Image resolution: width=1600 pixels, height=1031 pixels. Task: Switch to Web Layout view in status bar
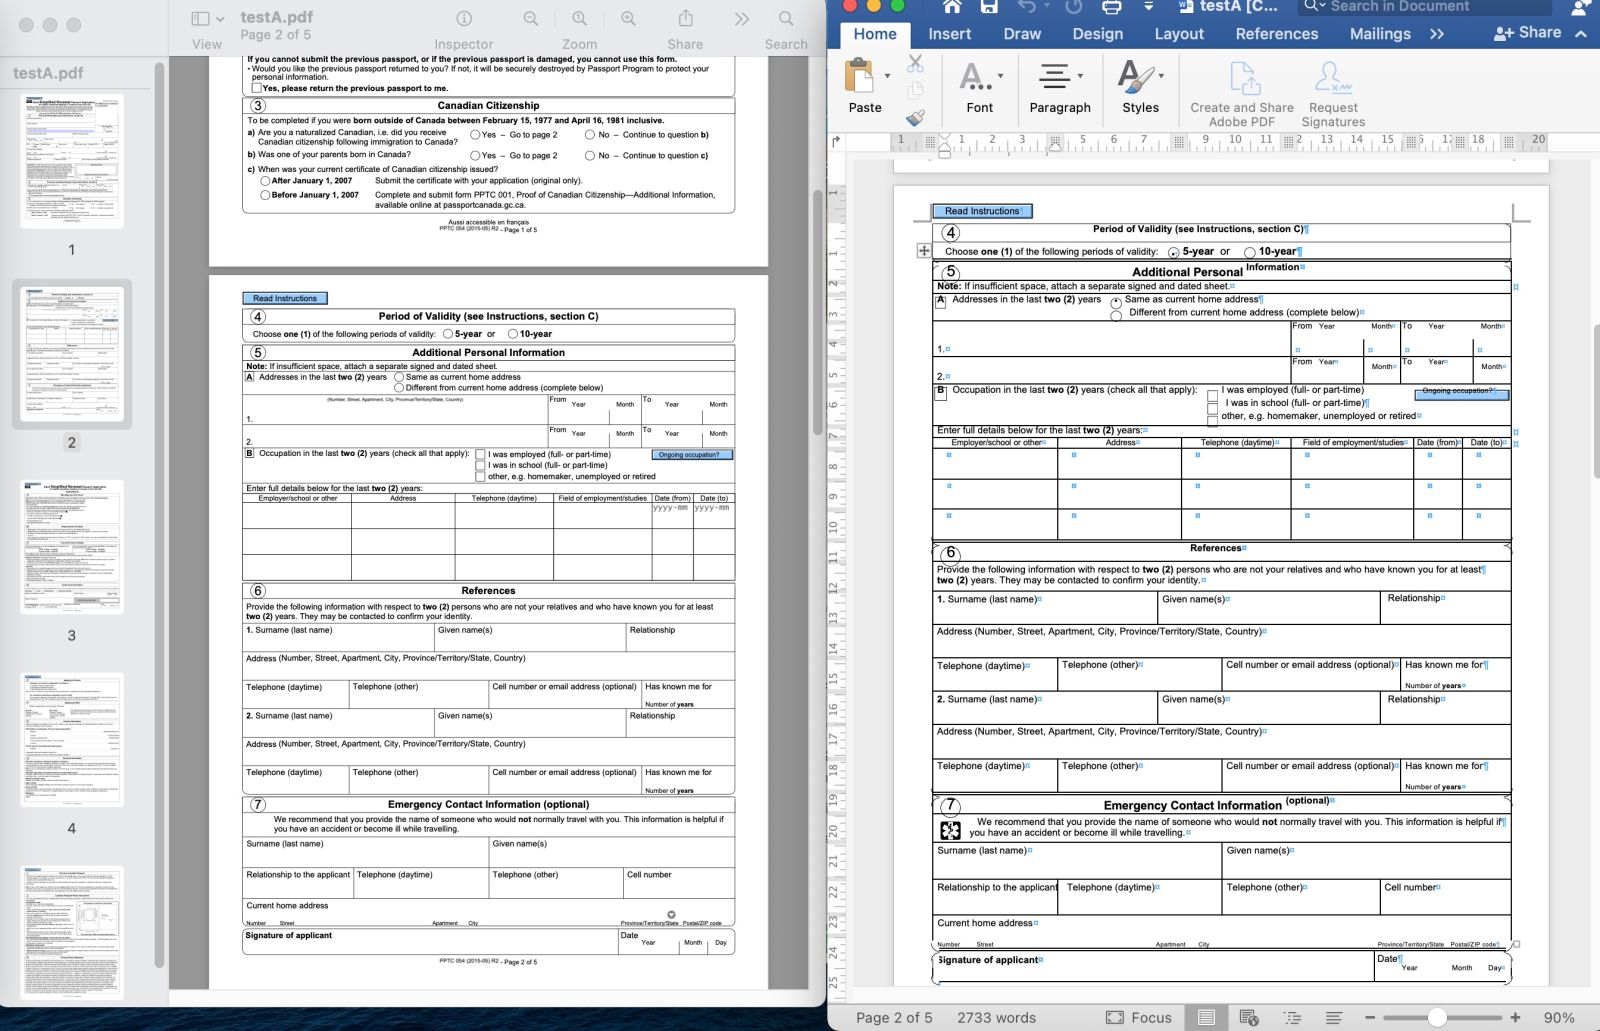click(1249, 1017)
